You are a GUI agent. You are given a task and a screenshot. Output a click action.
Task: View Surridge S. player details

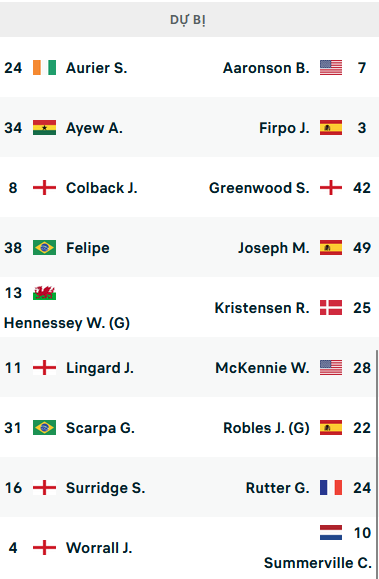pos(106,488)
